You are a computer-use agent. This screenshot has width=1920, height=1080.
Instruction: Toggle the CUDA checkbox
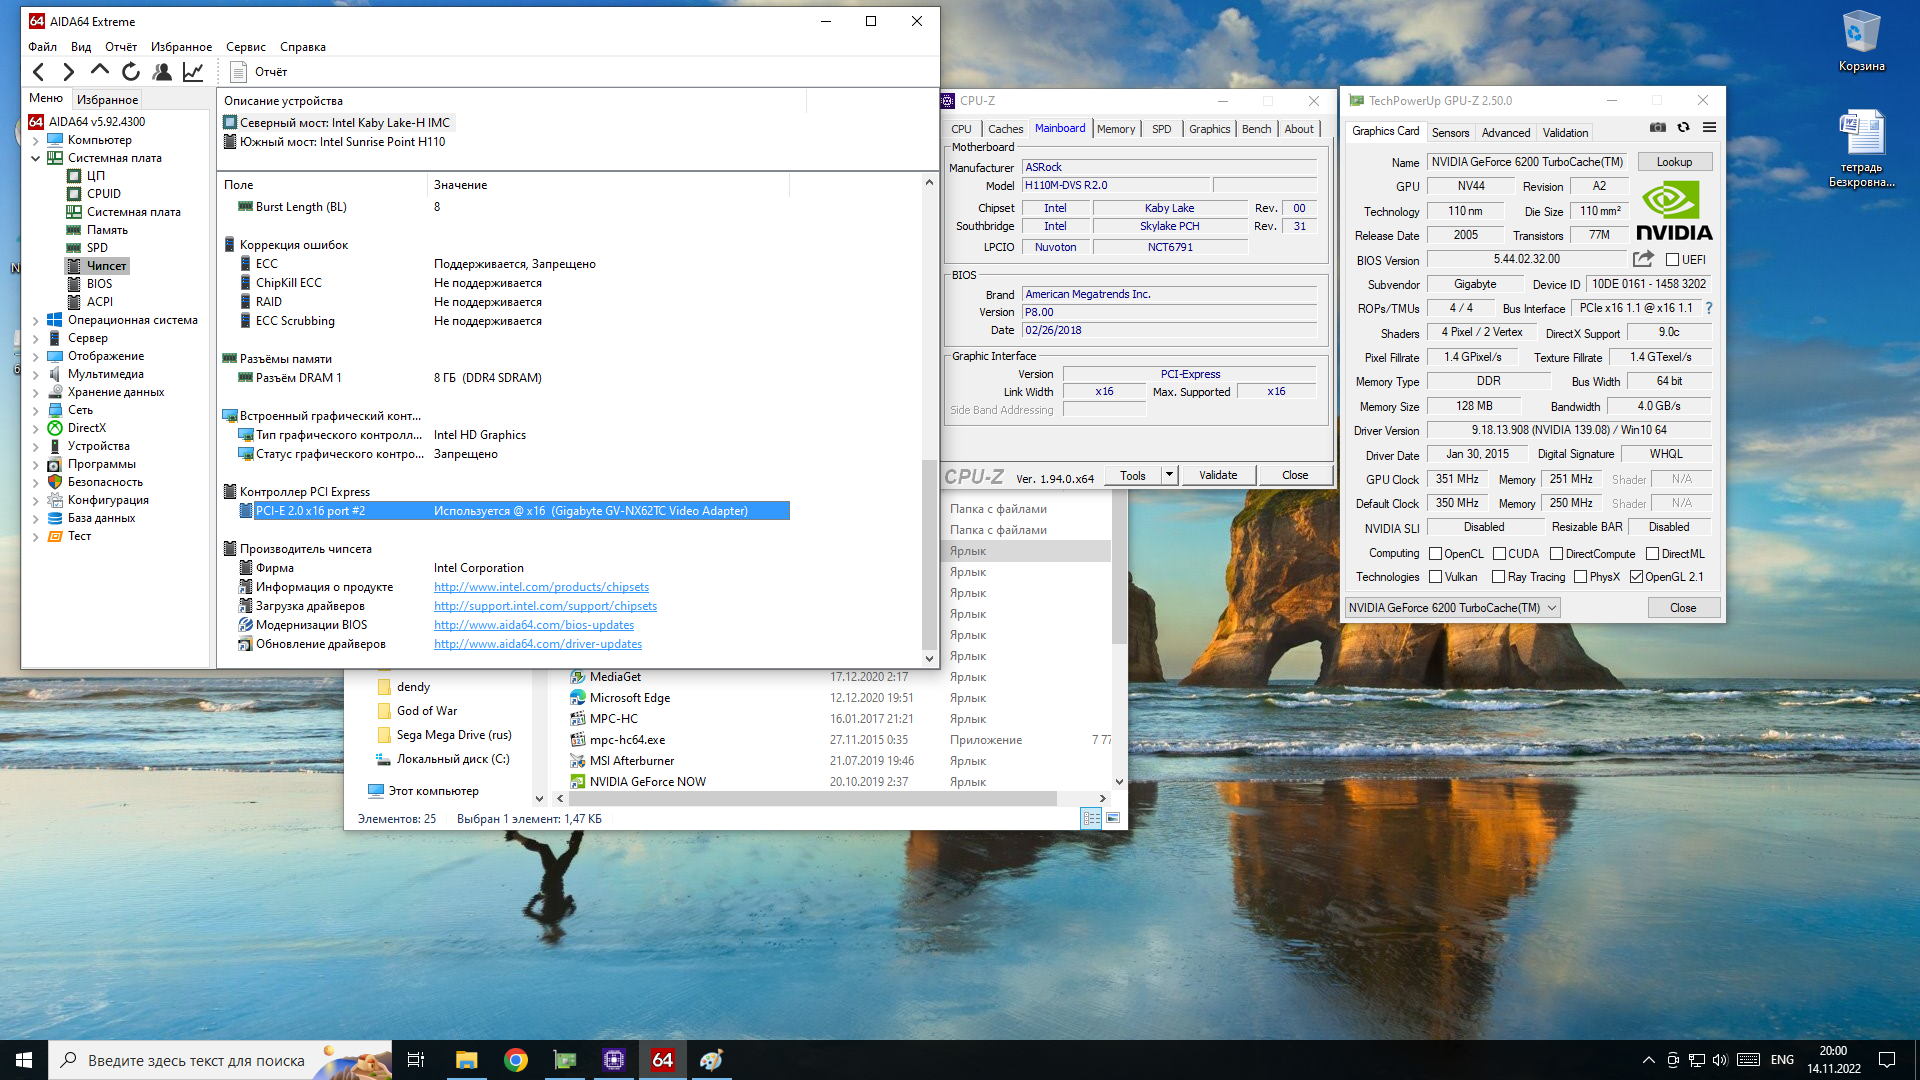(1499, 554)
